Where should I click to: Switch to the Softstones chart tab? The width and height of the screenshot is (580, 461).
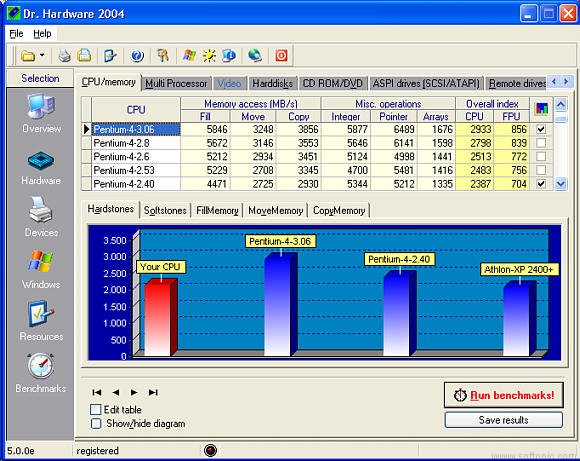[x=165, y=211]
